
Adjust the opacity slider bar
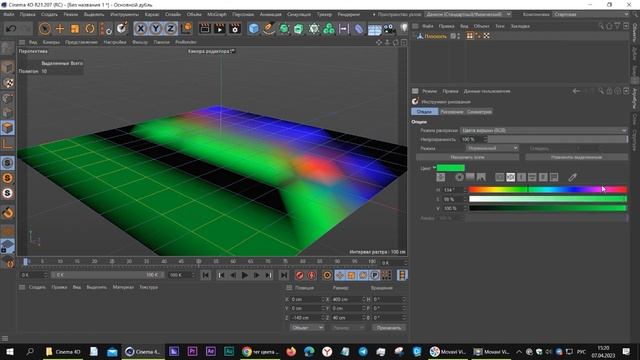click(557, 139)
